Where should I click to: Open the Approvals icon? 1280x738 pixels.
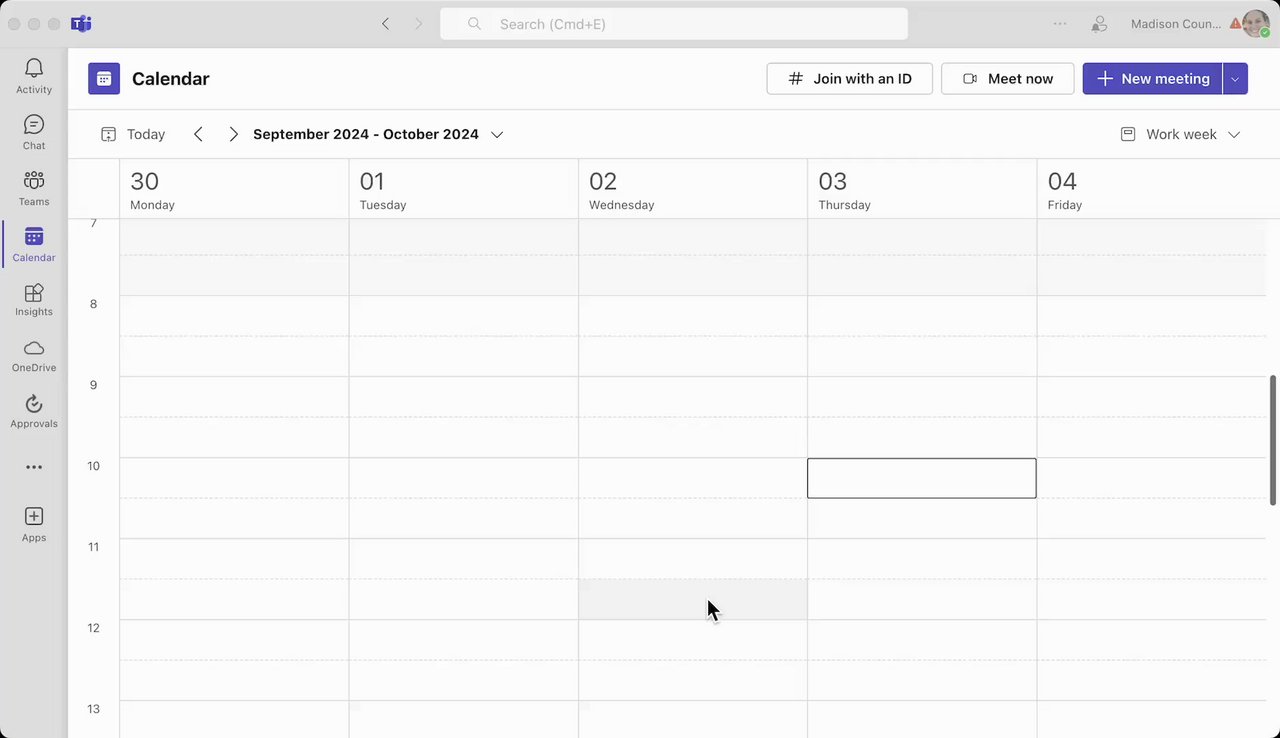coord(34,405)
